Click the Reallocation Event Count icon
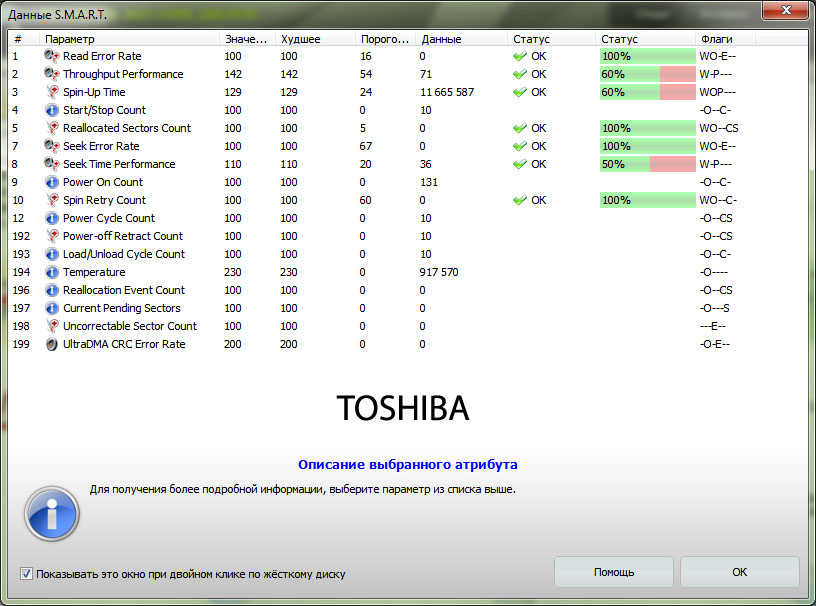816x606 pixels. point(52,290)
